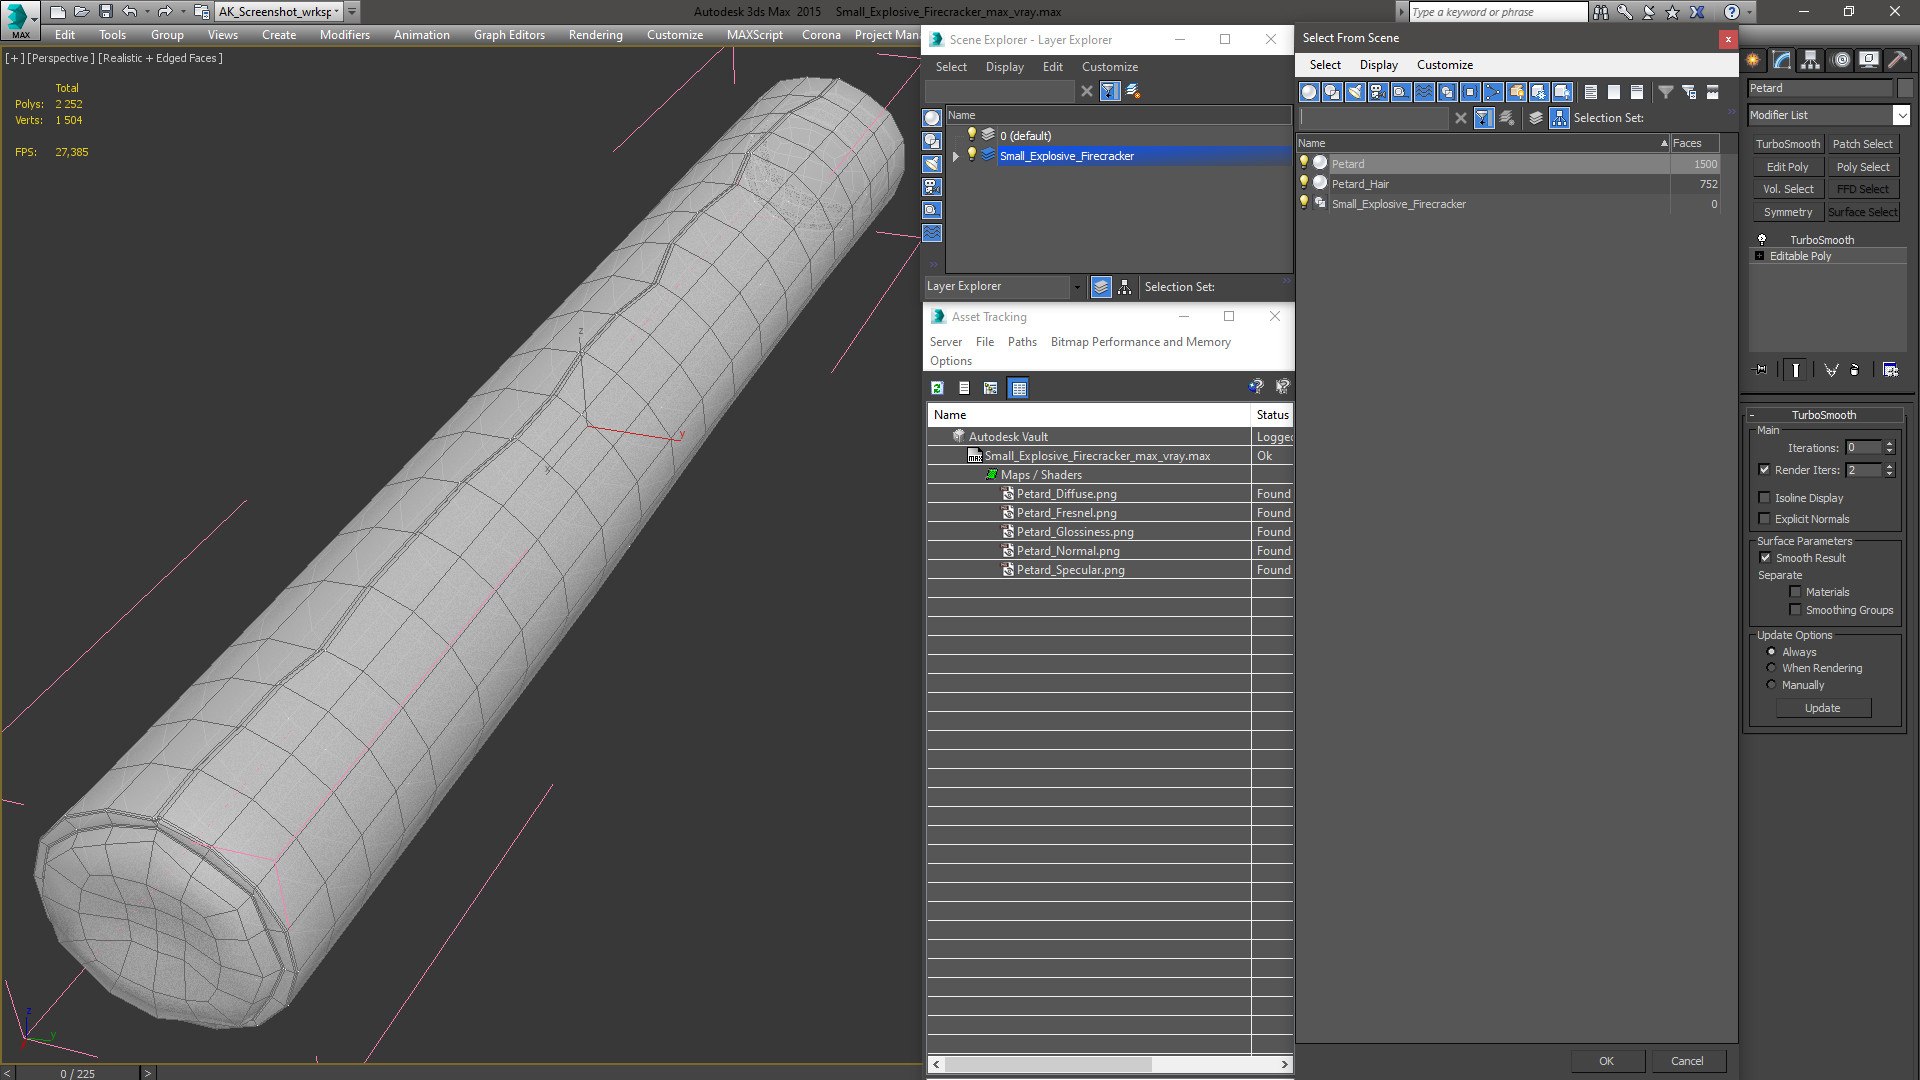The height and width of the screenshot is (1080, 1920).
Task: Enable the Isoline Display checkbox
Action: (x=1764, y=498)
